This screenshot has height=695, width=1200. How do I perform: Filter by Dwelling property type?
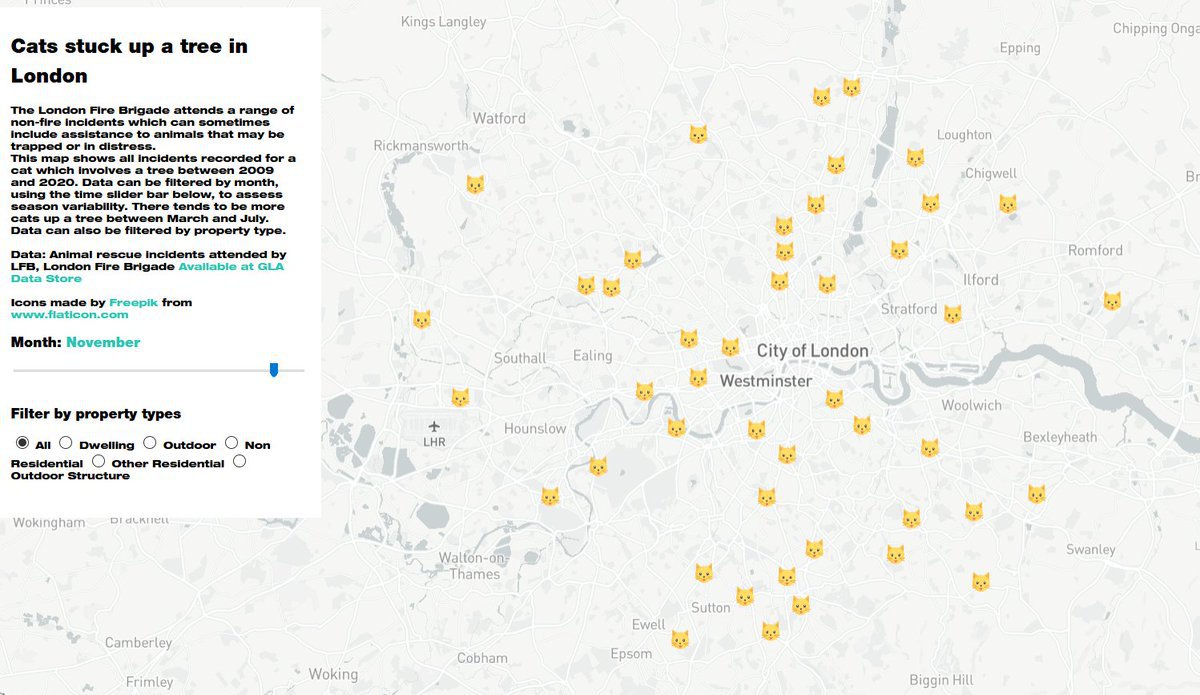[66, 443]
